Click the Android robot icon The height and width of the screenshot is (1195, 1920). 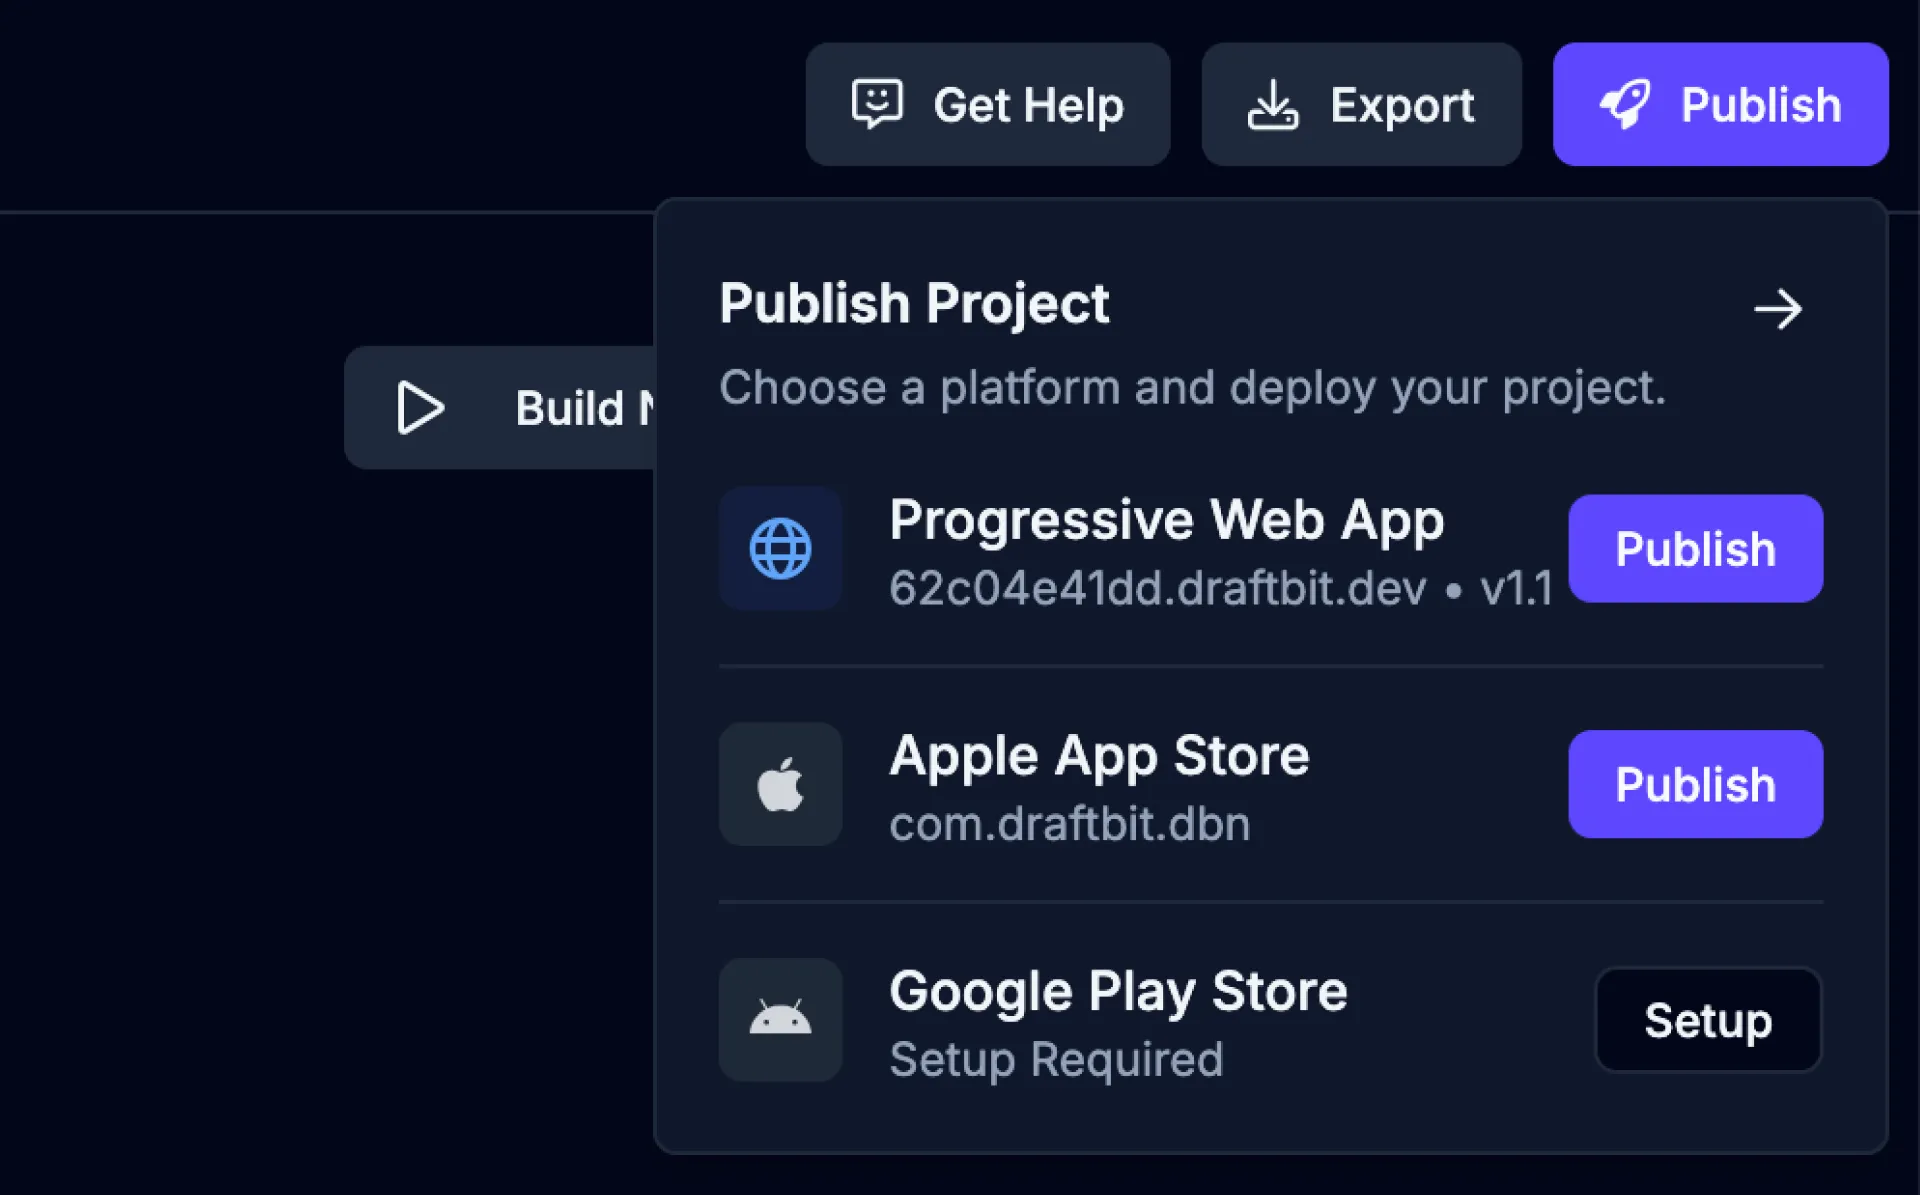click(780, 1019)
